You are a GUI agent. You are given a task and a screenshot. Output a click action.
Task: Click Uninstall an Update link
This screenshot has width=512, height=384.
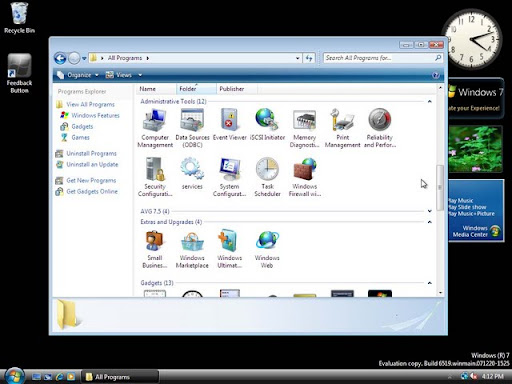(x=92, y=164)
